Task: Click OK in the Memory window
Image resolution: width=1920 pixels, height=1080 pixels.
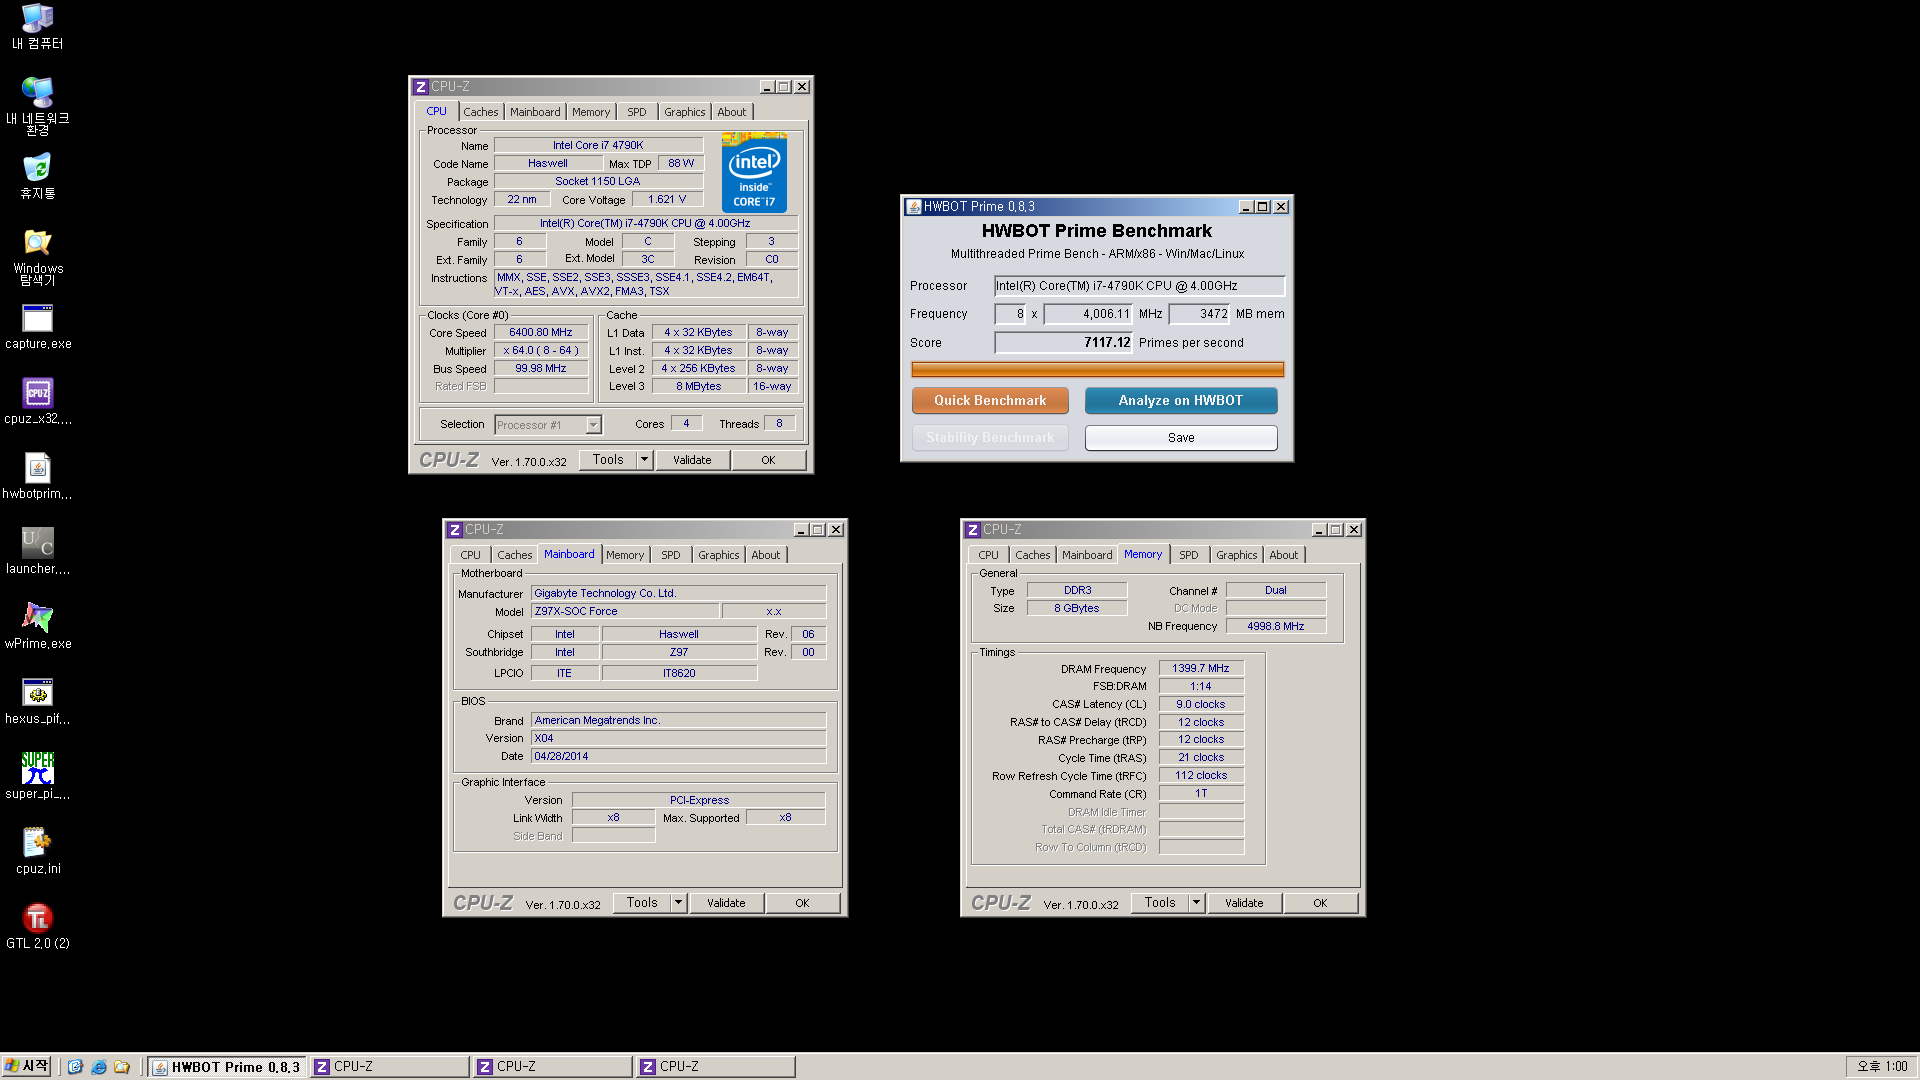Action: [1320, 903]
